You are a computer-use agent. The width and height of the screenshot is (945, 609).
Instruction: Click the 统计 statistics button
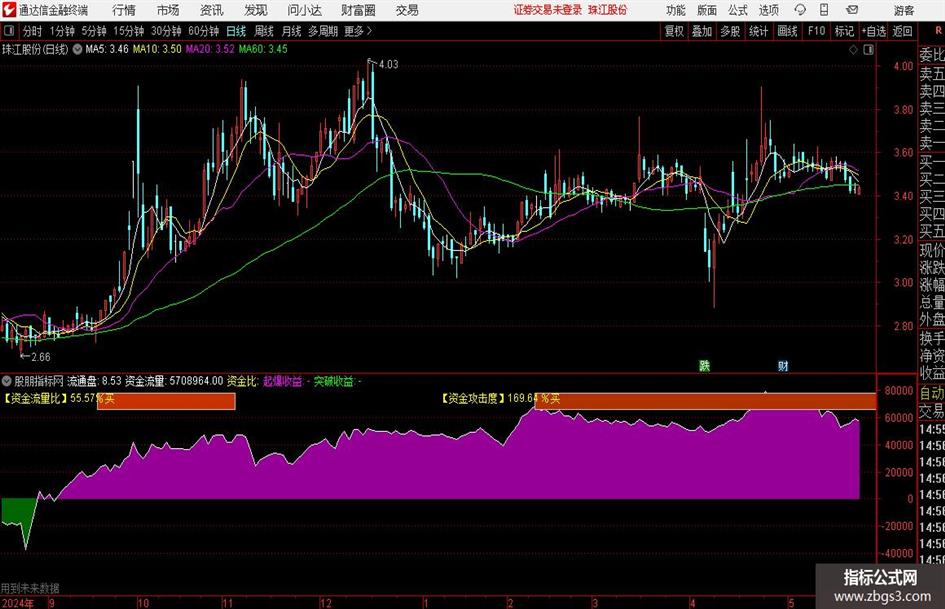click(x=758, y=31)
